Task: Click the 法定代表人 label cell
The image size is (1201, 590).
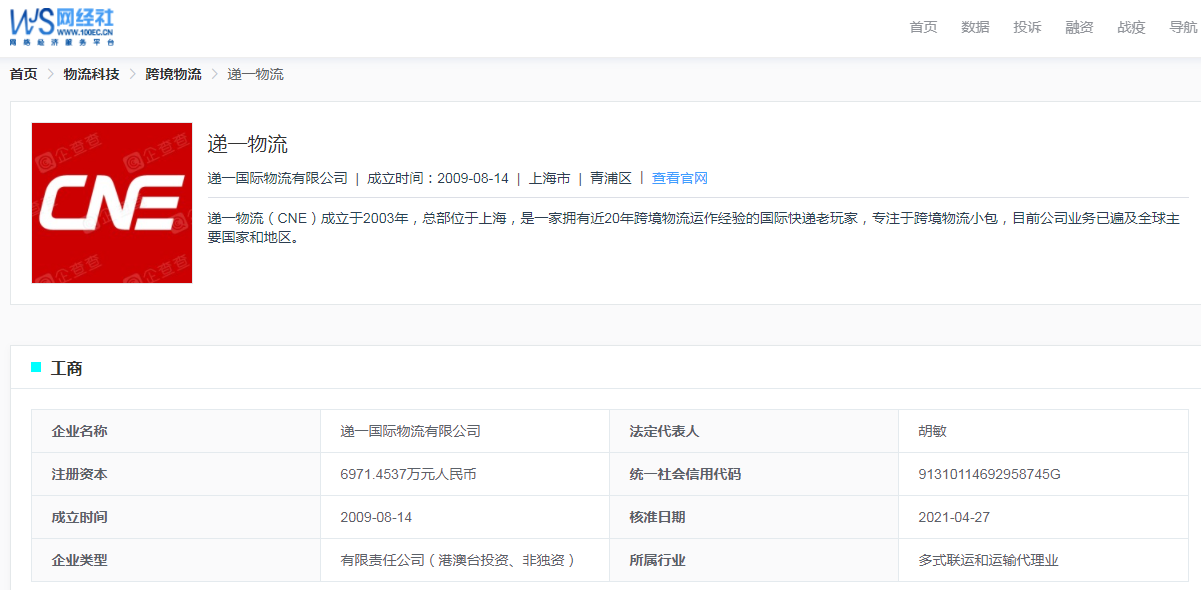Action: coord(754,431)
